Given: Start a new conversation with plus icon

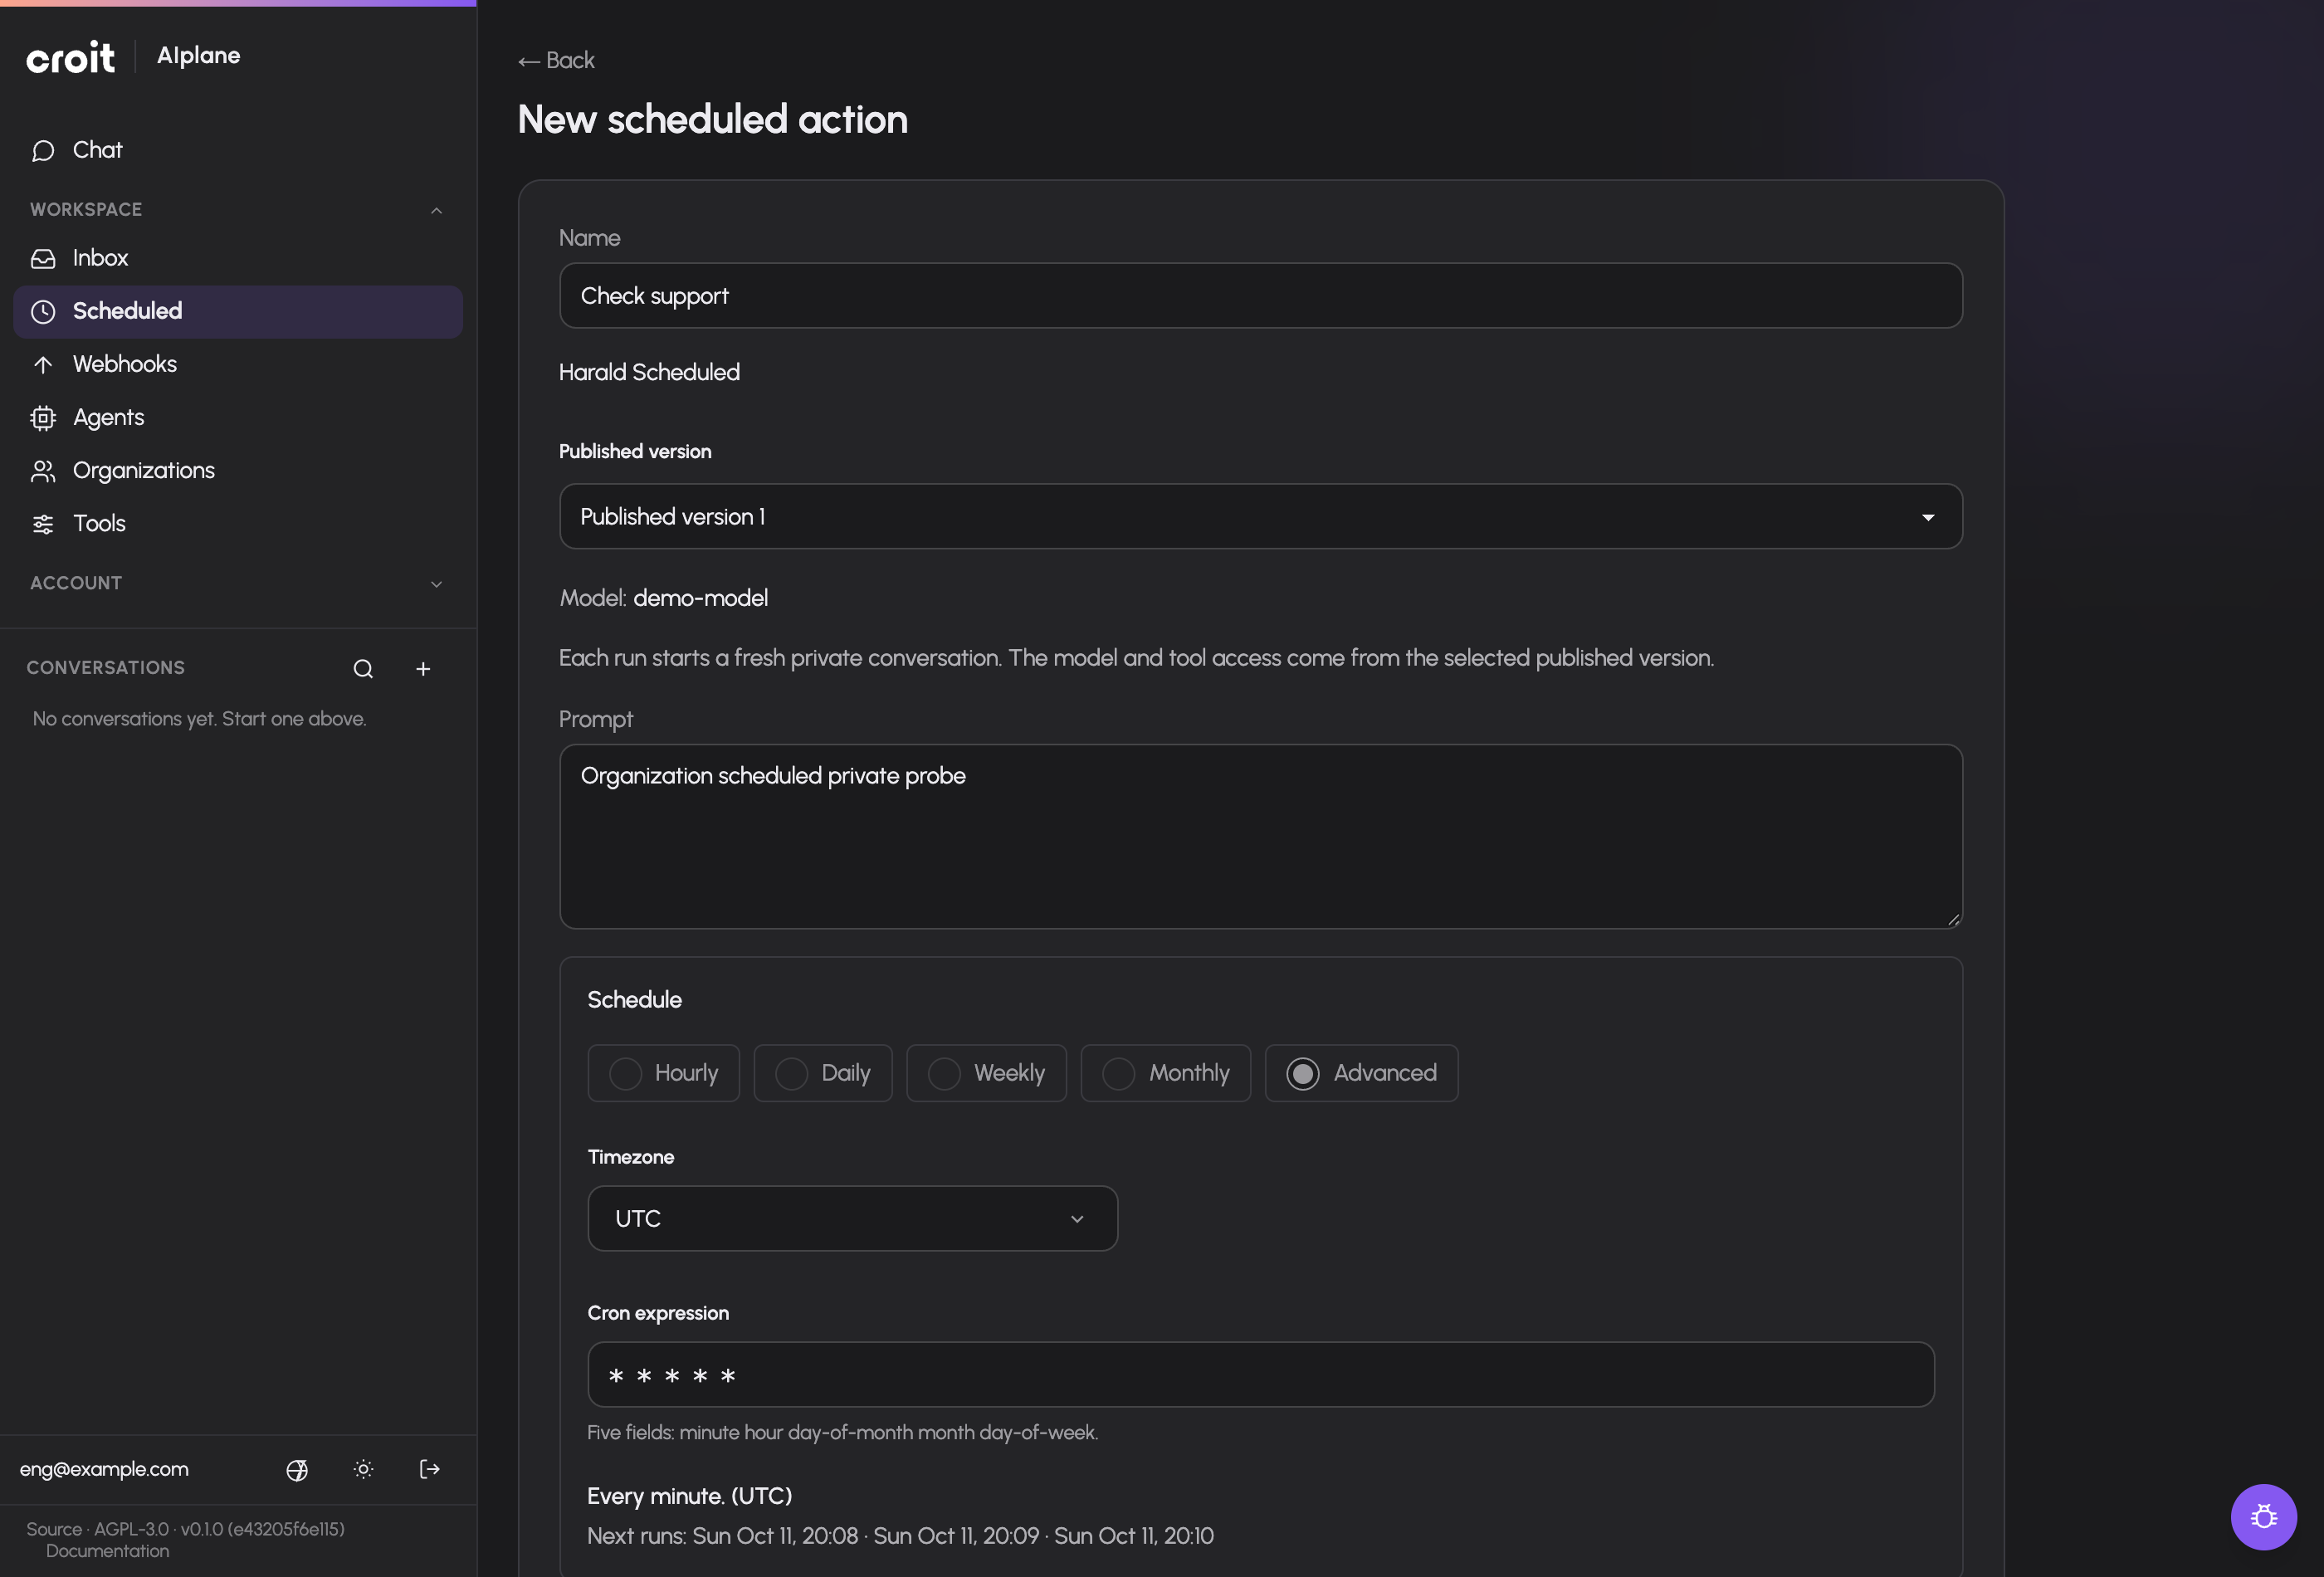Looking at the screenshot, I should pyautogui.click(x=423, y=668).
